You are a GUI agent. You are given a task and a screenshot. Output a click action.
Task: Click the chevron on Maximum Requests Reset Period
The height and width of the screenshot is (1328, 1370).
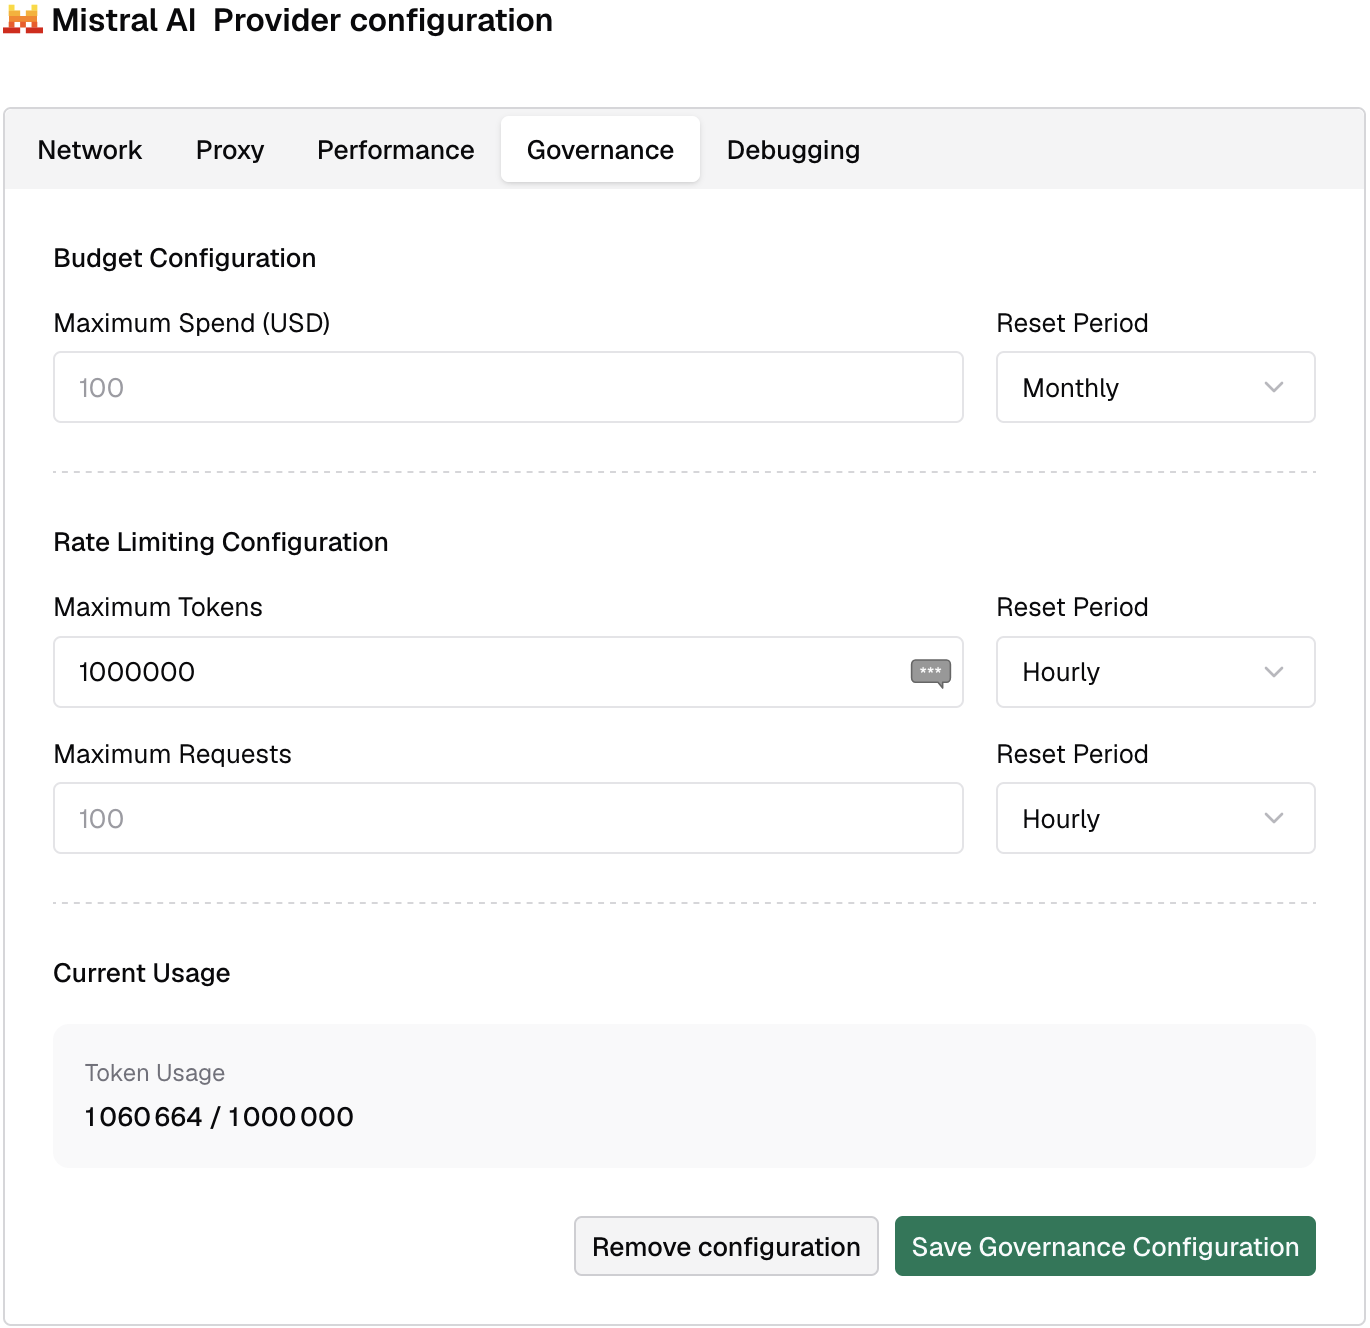(x=1274, y=818)
